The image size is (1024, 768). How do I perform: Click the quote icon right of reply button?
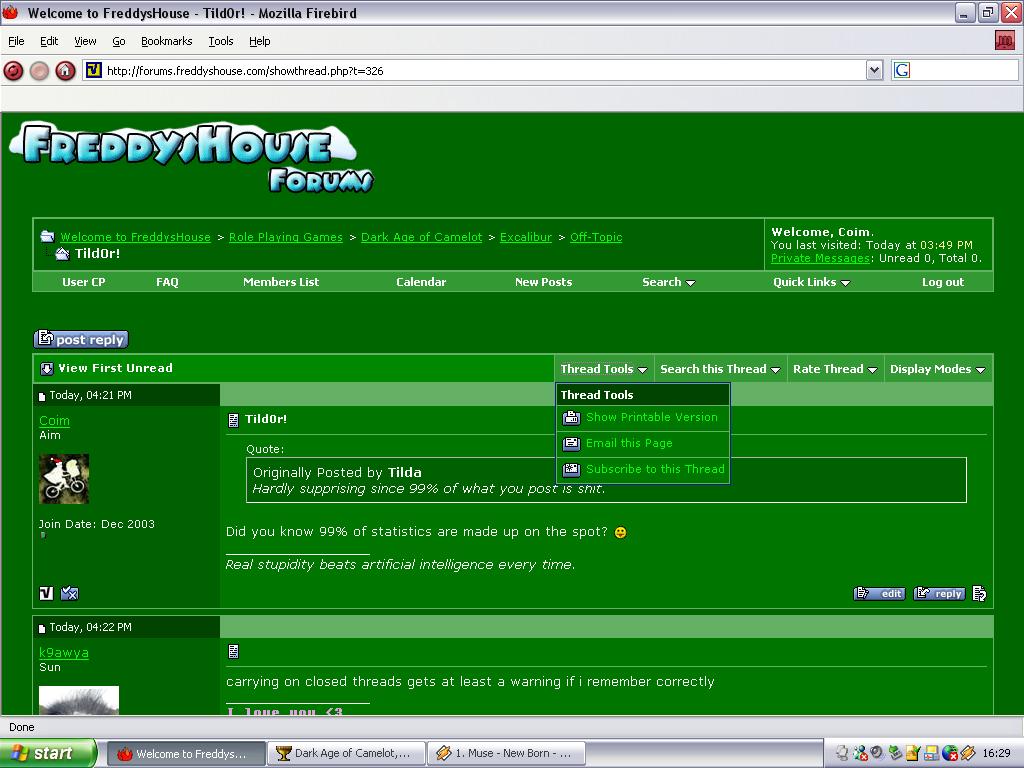[x=979, y=593]
